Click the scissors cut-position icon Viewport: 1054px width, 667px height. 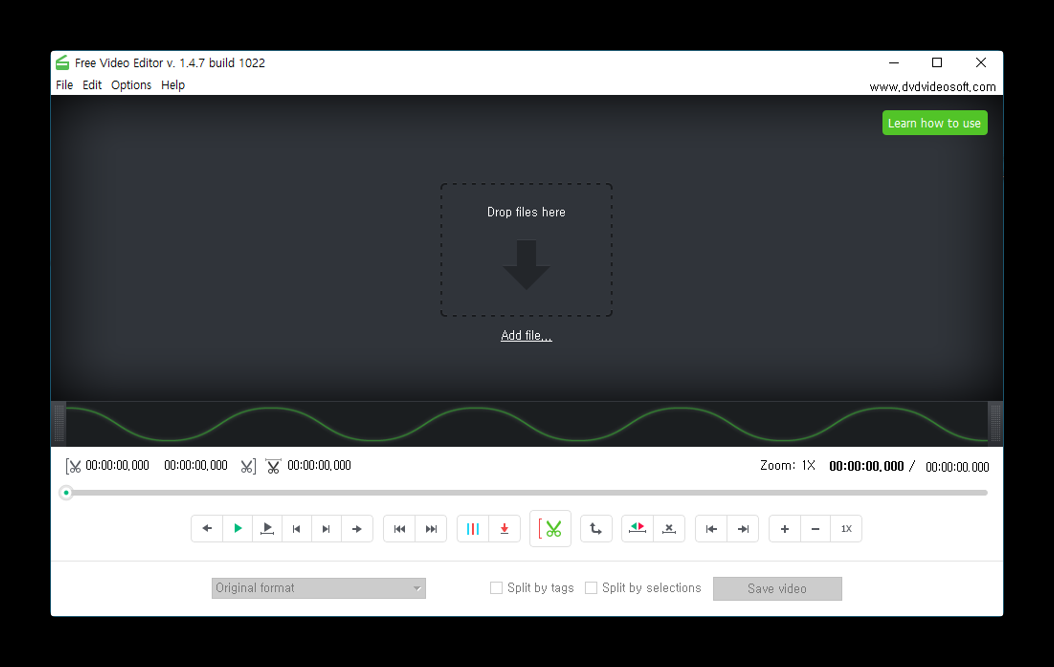pyautogui.click(x=273, y=466)
